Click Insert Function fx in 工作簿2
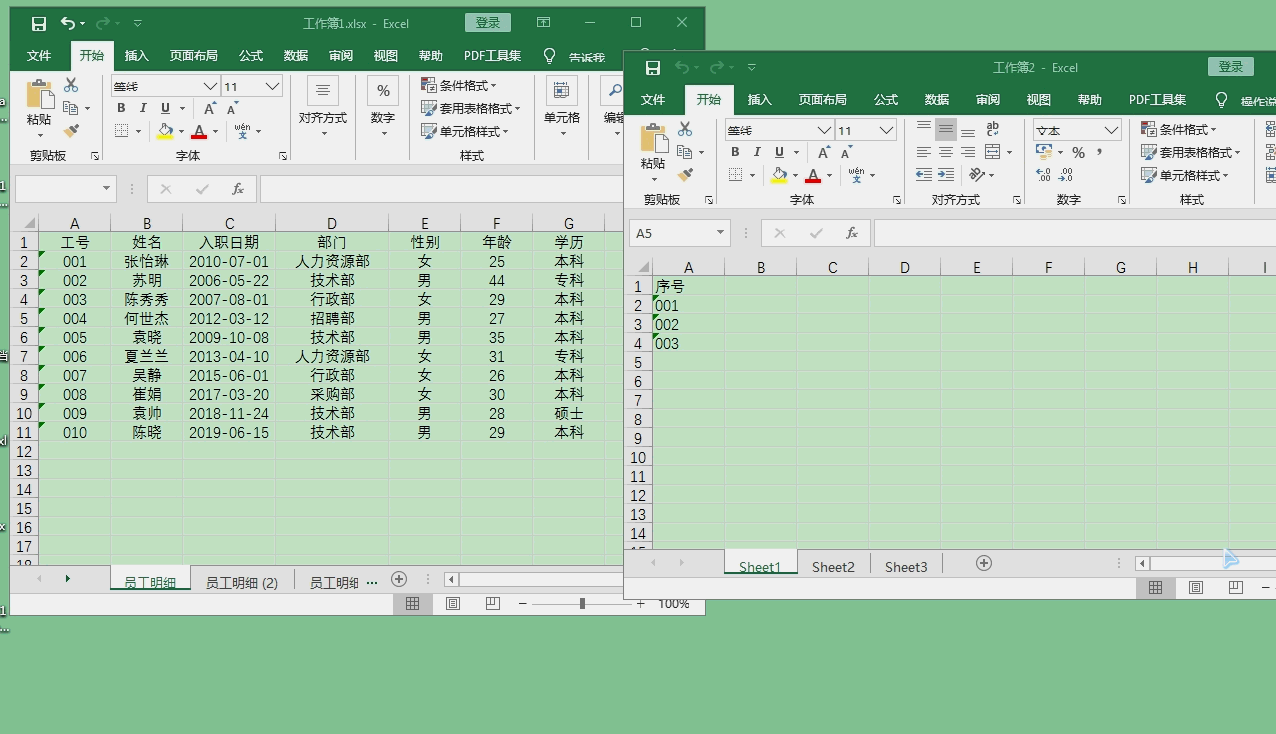Screen dimensions: 1276x734 click(x=852, y=233)
